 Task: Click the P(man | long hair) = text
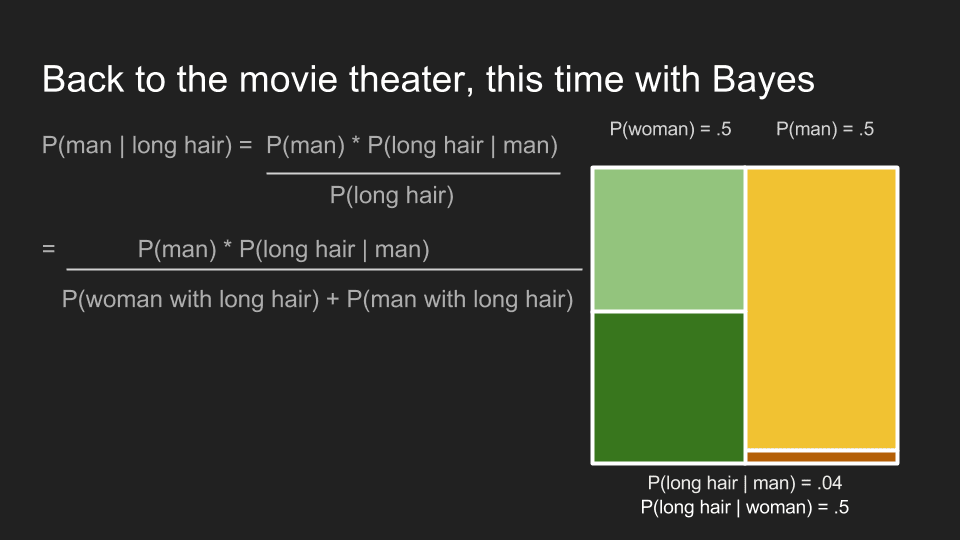[x=147, y=146]
